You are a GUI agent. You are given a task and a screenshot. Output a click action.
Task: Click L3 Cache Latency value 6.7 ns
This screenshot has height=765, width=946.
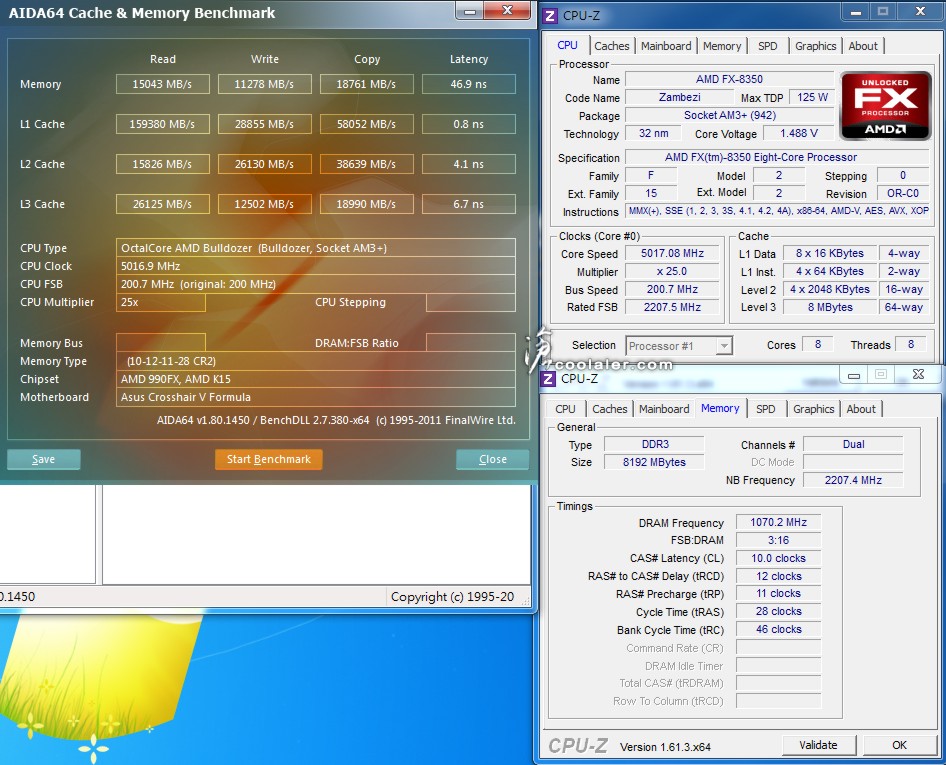tap(469, 204)
